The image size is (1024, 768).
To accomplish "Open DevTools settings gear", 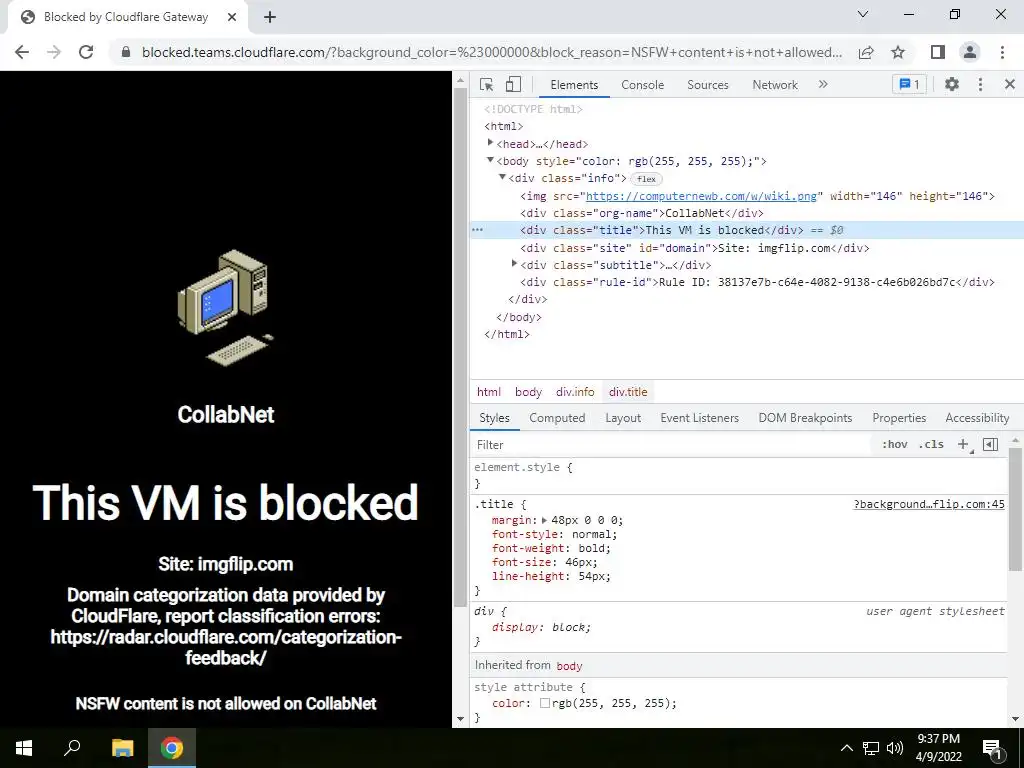I will (x=952, y=84).
